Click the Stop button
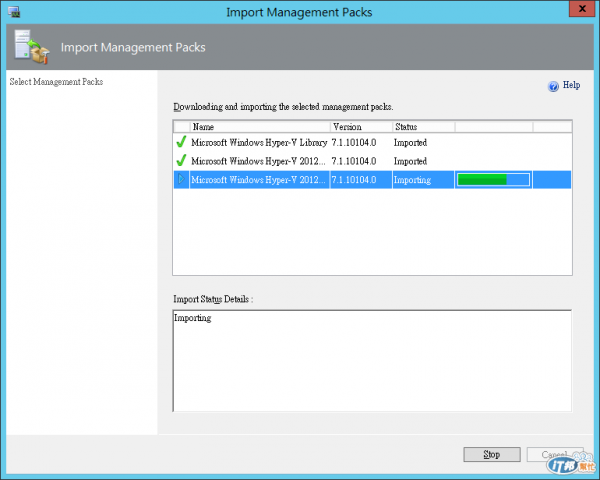Image resolution: width=600 pixels, height=480 pixels. pyautogui.click(x=492, y=454)
